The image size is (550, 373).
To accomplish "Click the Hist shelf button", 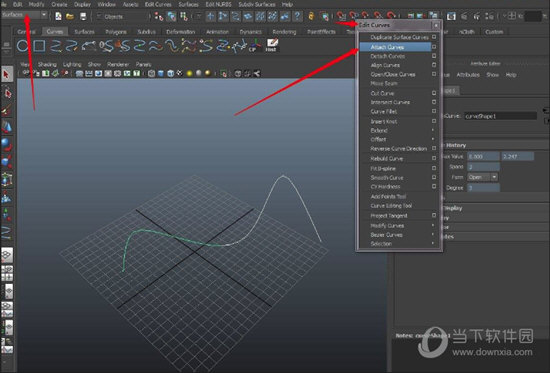I will click(x=271, y=45).
